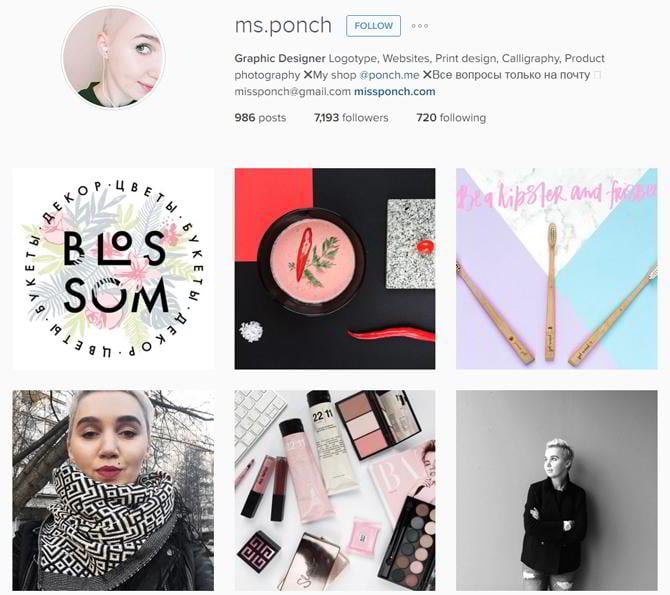The height and width of the screenshot is (595, 670).
Task: Open the selfie with patterned scarf post
Action: pyautogui.click(x=113, y=490)
